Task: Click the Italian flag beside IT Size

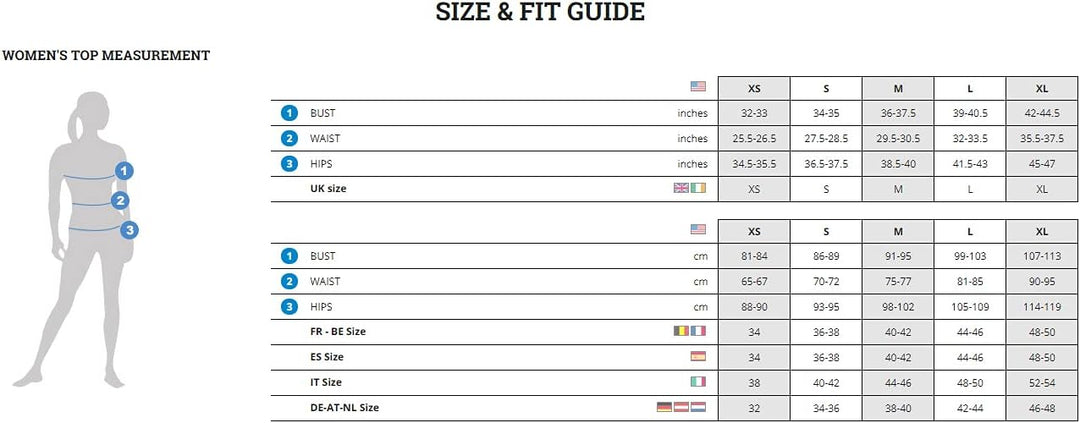Action: click(x=697, y=381)
